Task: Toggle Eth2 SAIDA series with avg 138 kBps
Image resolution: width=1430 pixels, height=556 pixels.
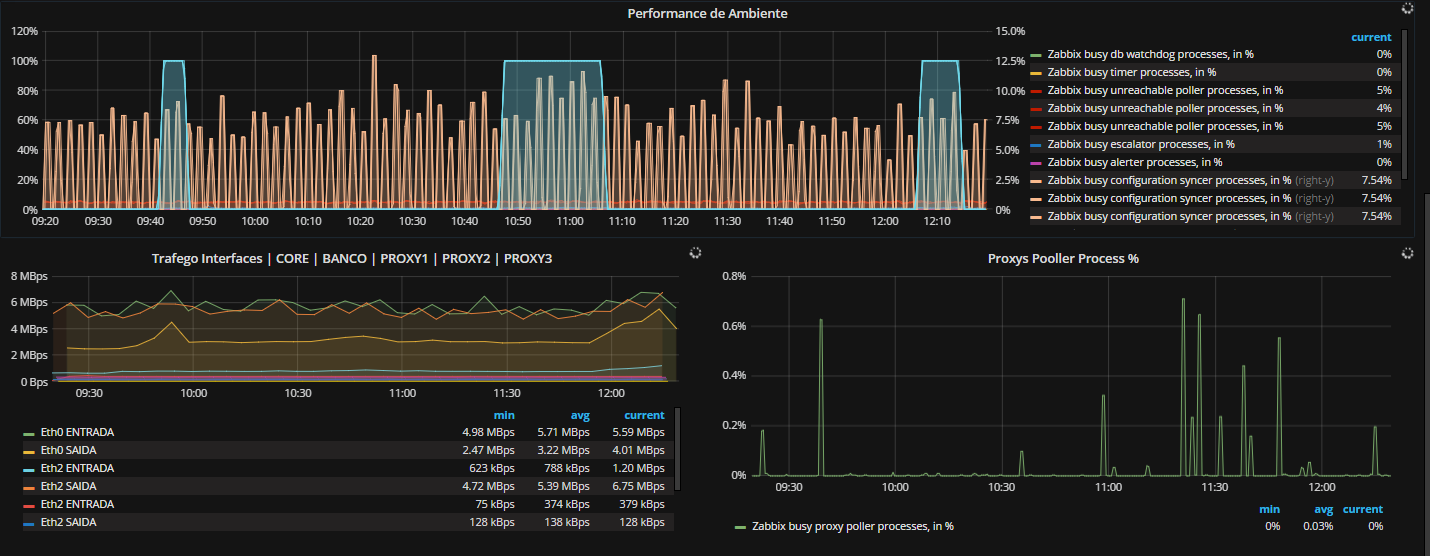Action: point(69,522)
